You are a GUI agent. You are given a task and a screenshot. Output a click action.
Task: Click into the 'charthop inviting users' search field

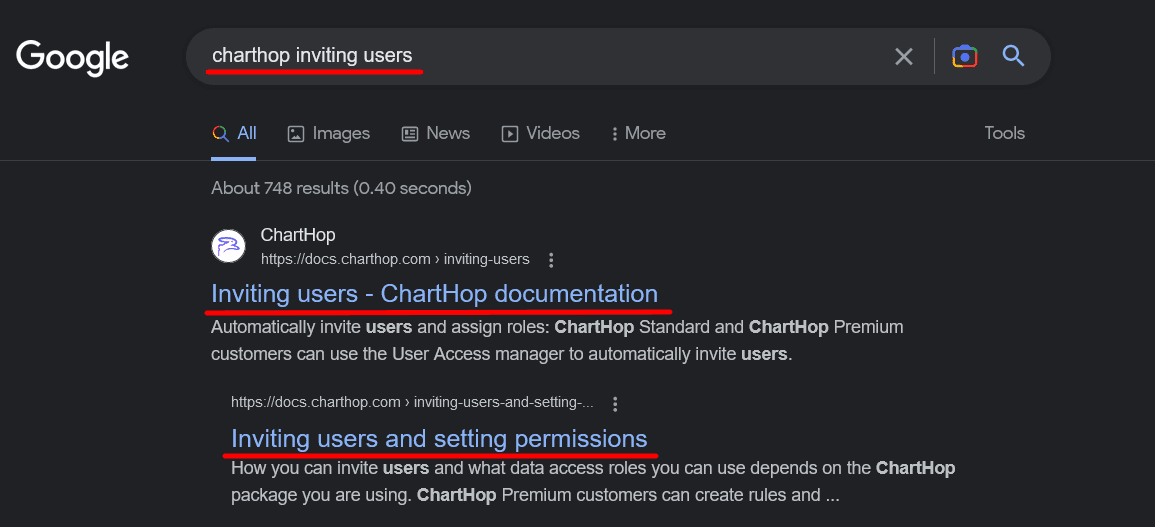tap(540, 56)
